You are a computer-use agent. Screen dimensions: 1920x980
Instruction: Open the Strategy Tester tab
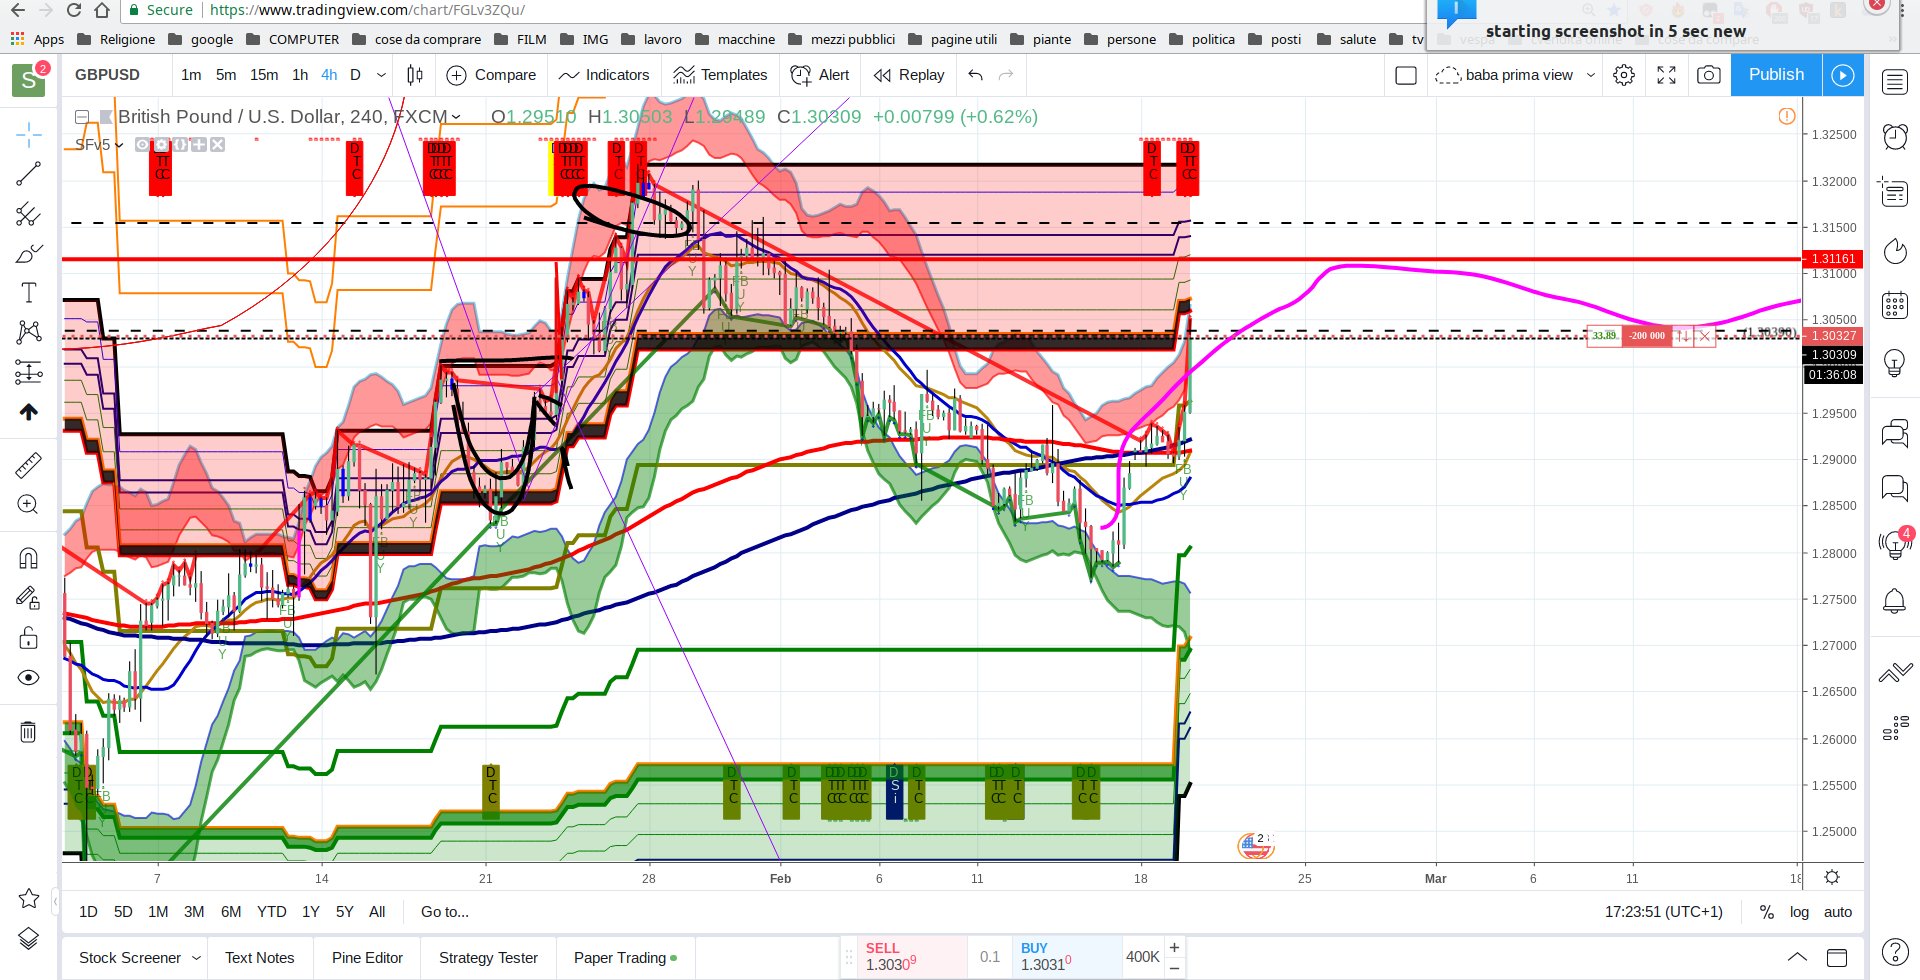[x=488, y=958]
